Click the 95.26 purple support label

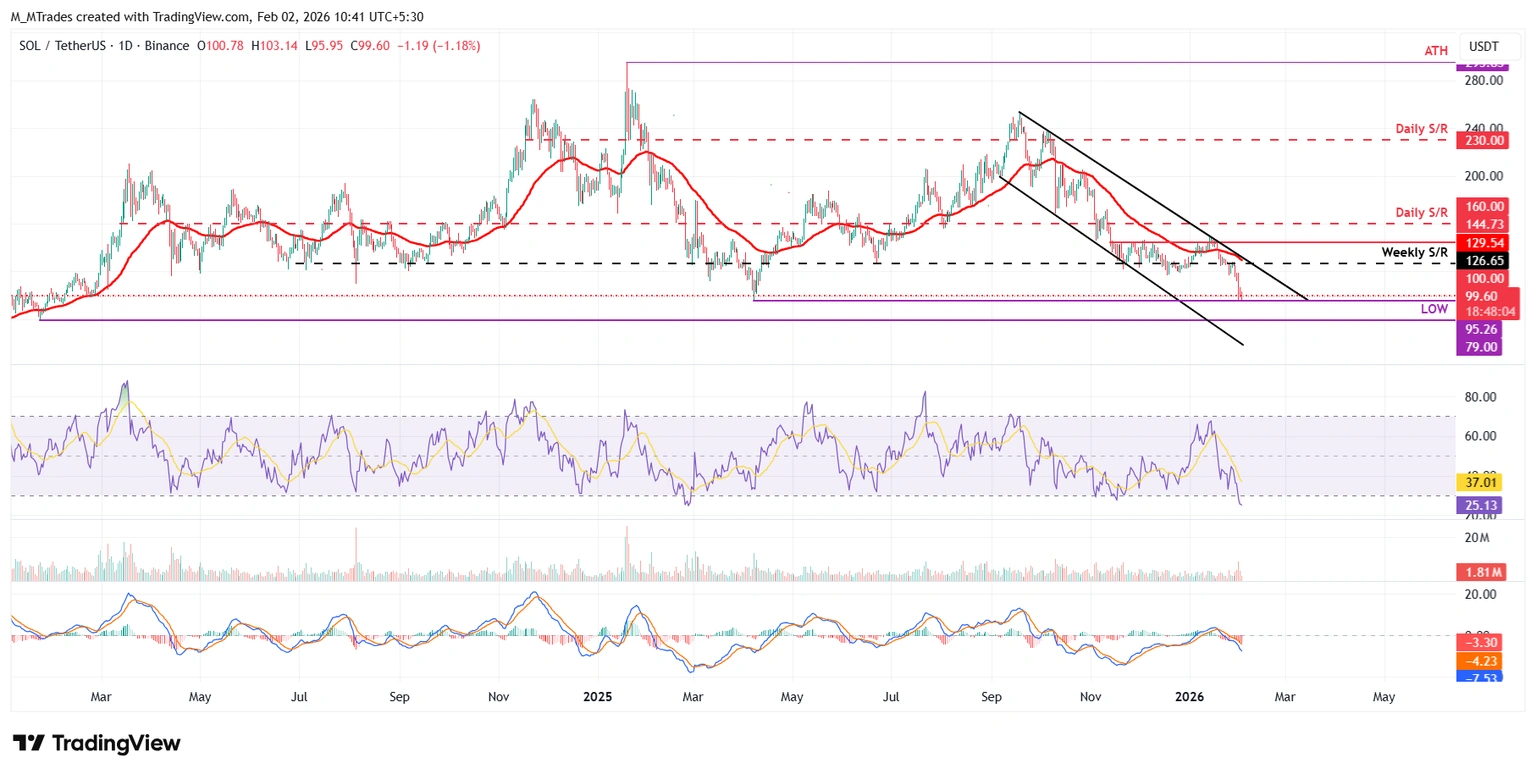pyautogui.click(x=1480, y=329)
